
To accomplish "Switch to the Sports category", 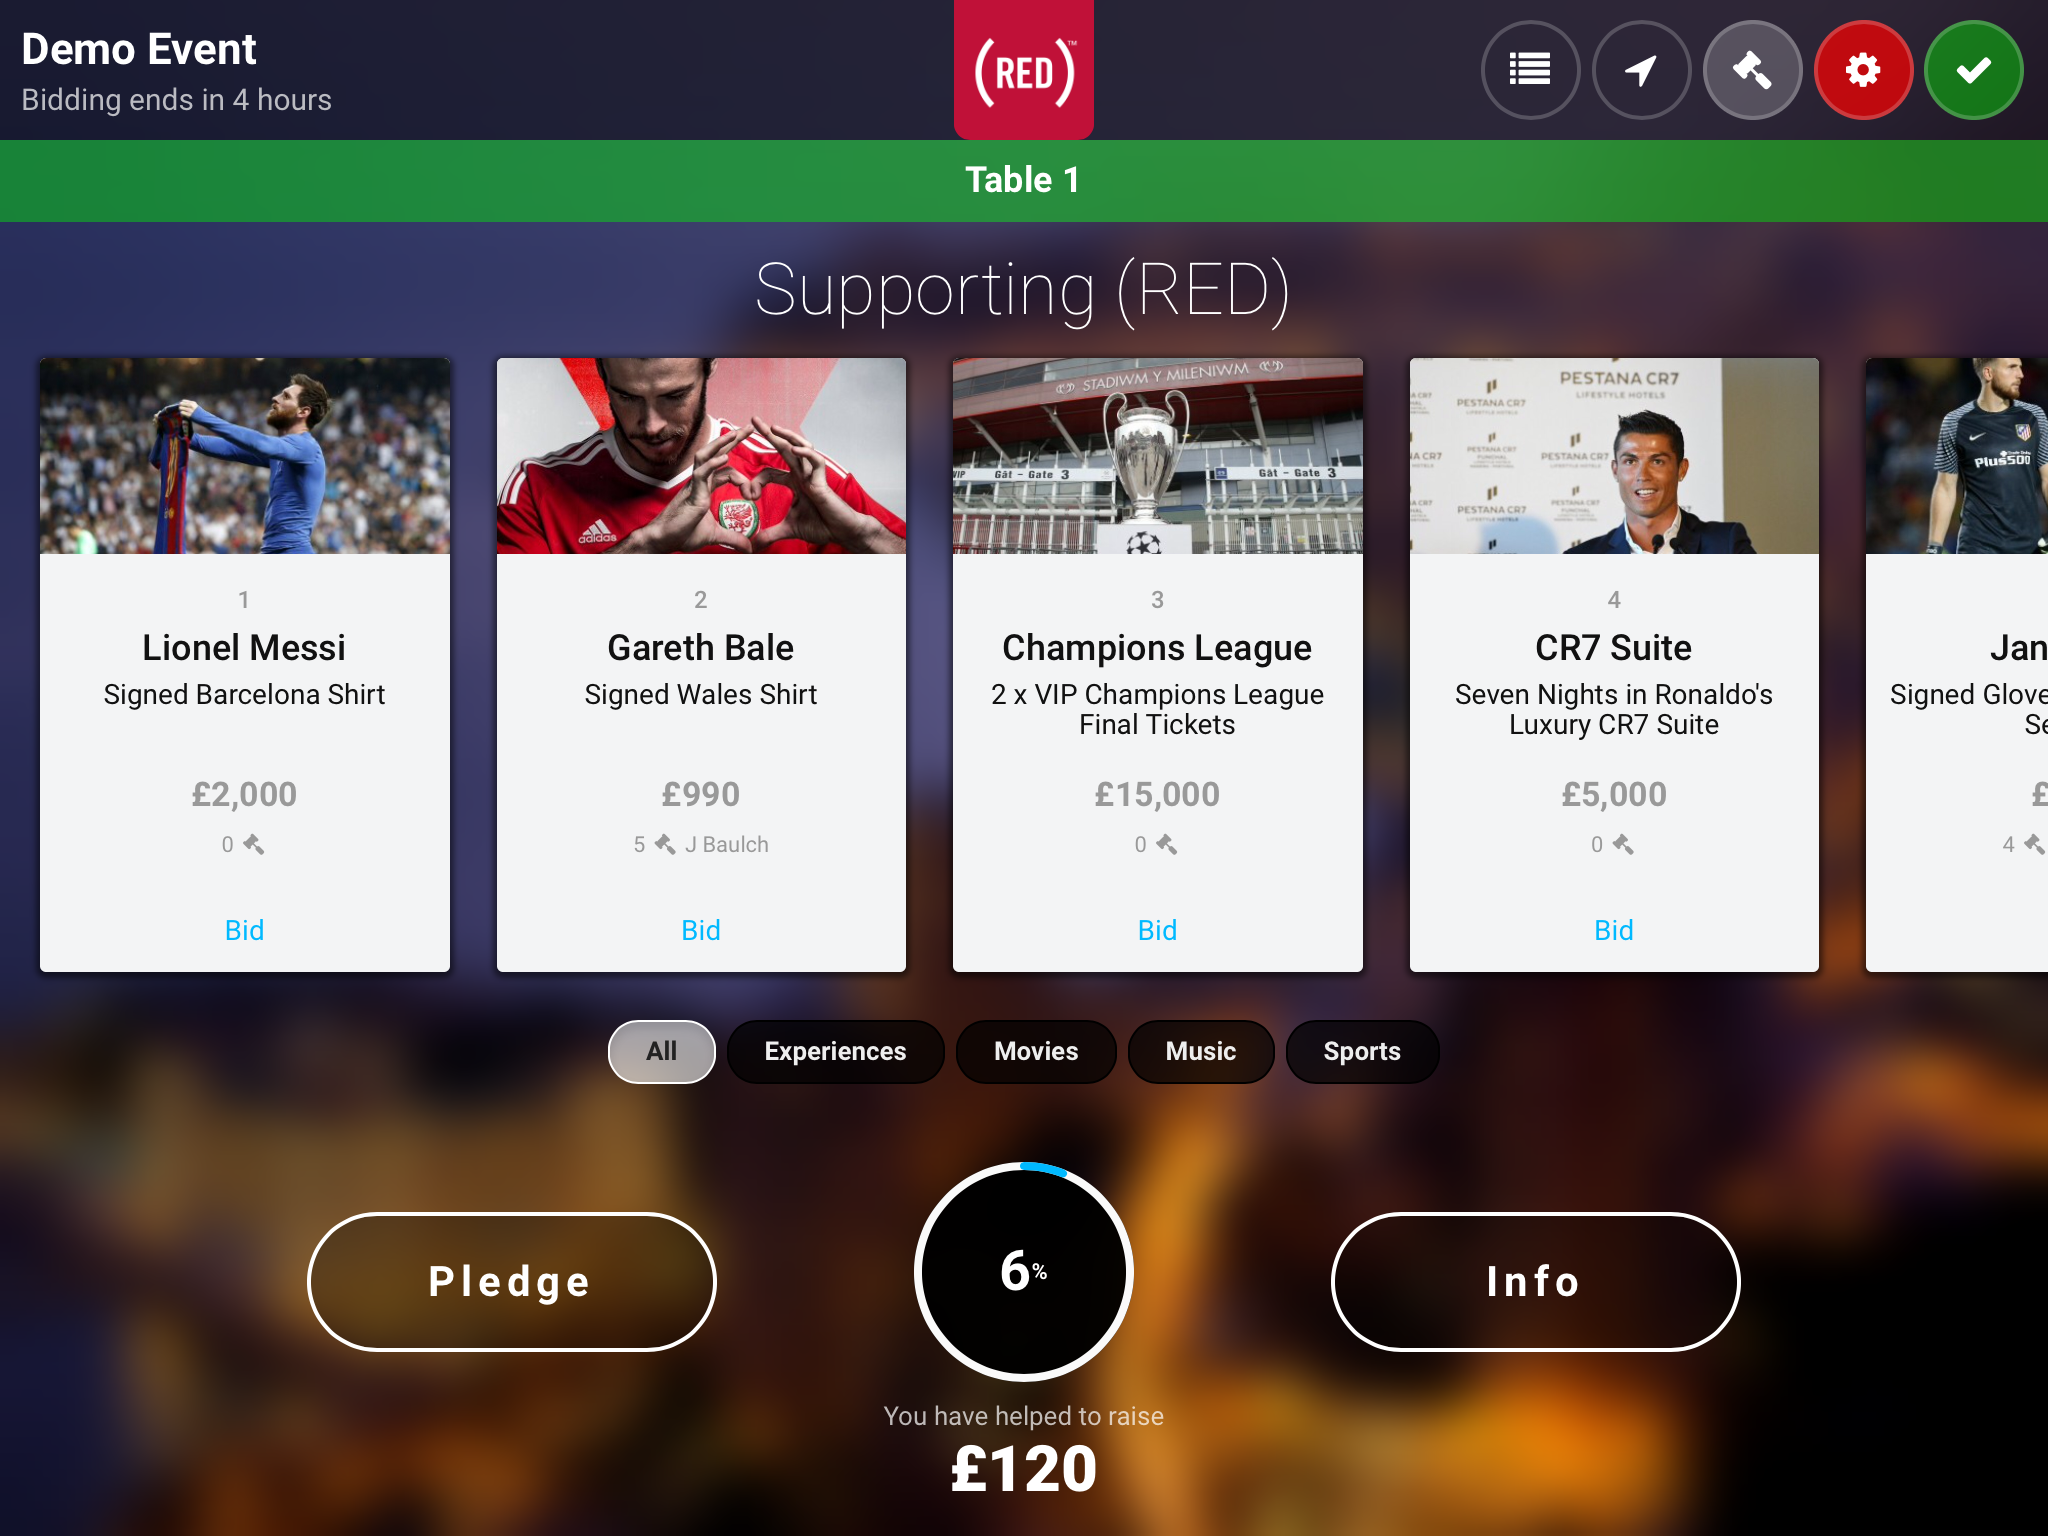I will 1362,1051.
